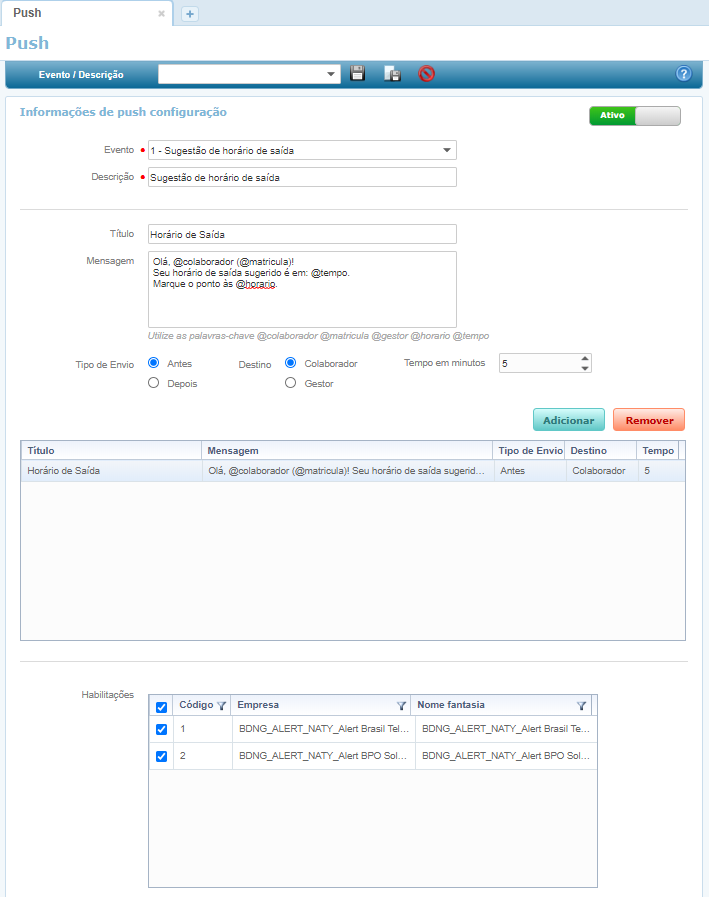Expand the Evento dropdown list
Image resolution: width=709 pixels, height=897 pixels.
point(446,151)
